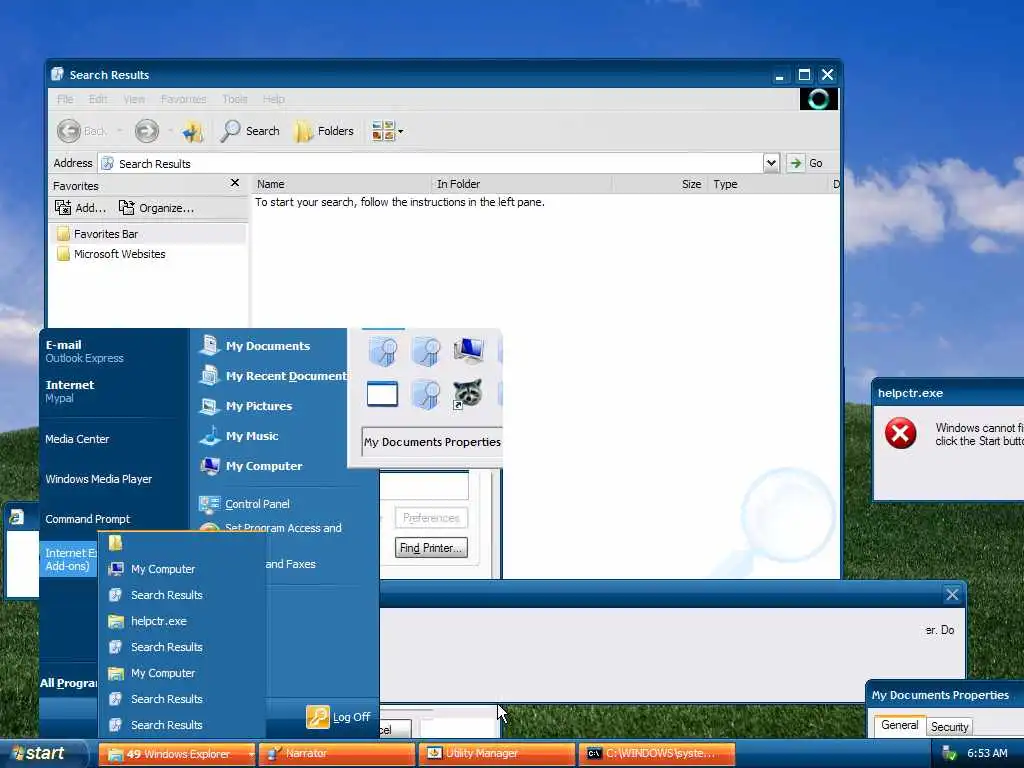The height and width of the screenshot is (768, 1024).
Task: Click the helpctr.exe red error icon
Action: [901, 433]
